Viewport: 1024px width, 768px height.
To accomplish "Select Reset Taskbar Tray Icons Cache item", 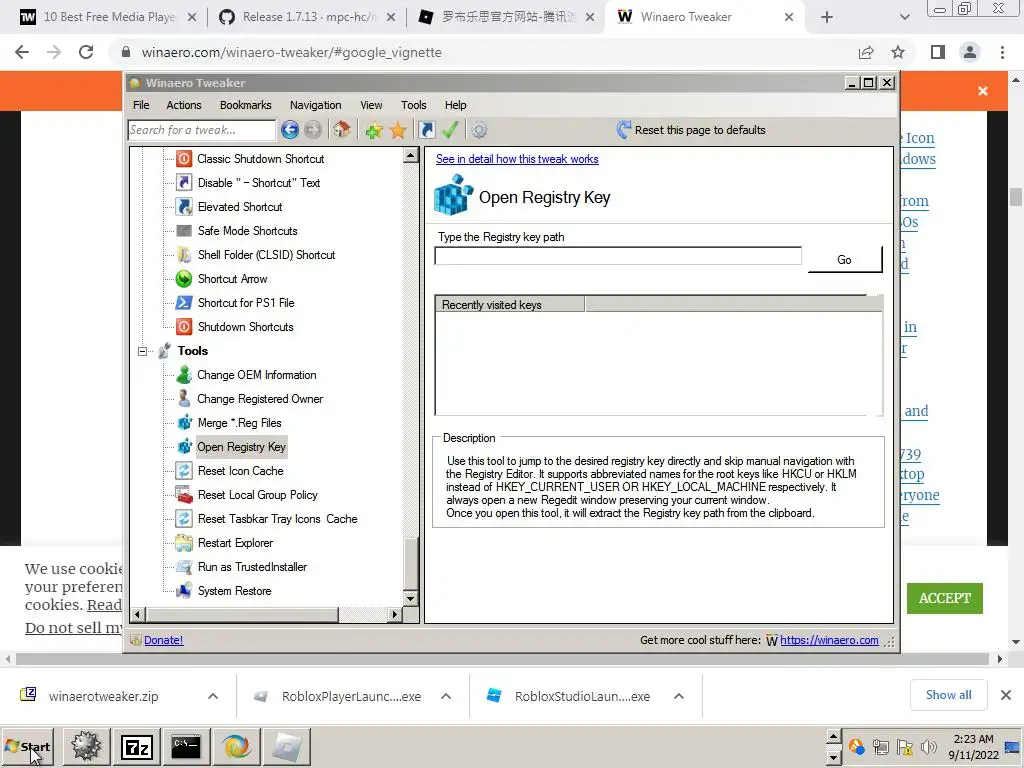I will 278,519.
